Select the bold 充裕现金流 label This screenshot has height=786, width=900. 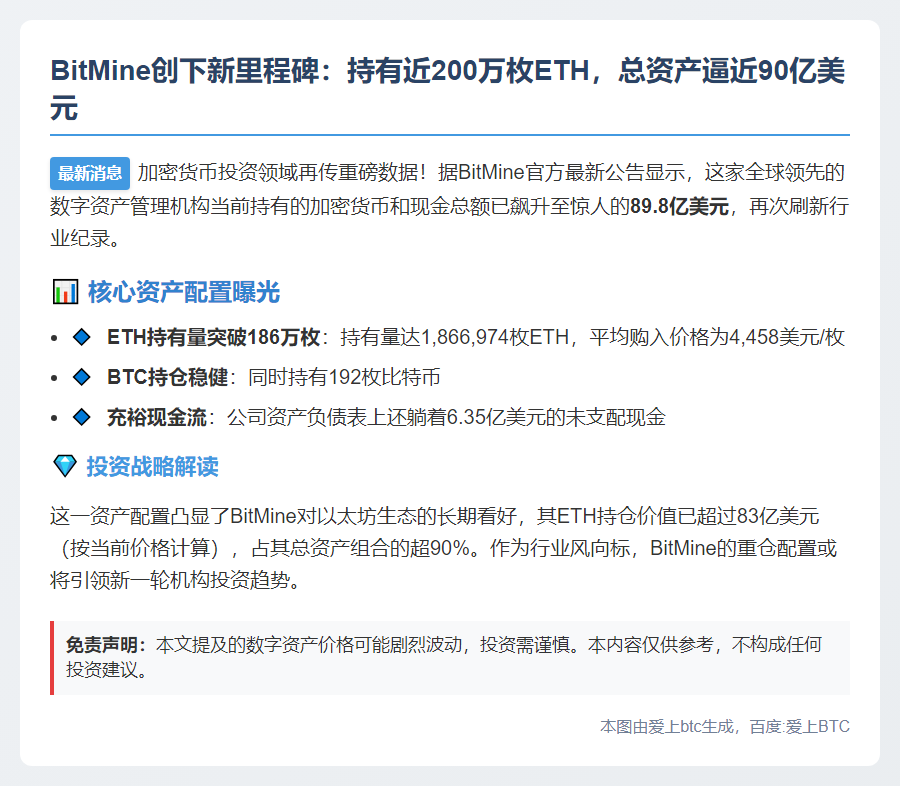click(156, 418)
